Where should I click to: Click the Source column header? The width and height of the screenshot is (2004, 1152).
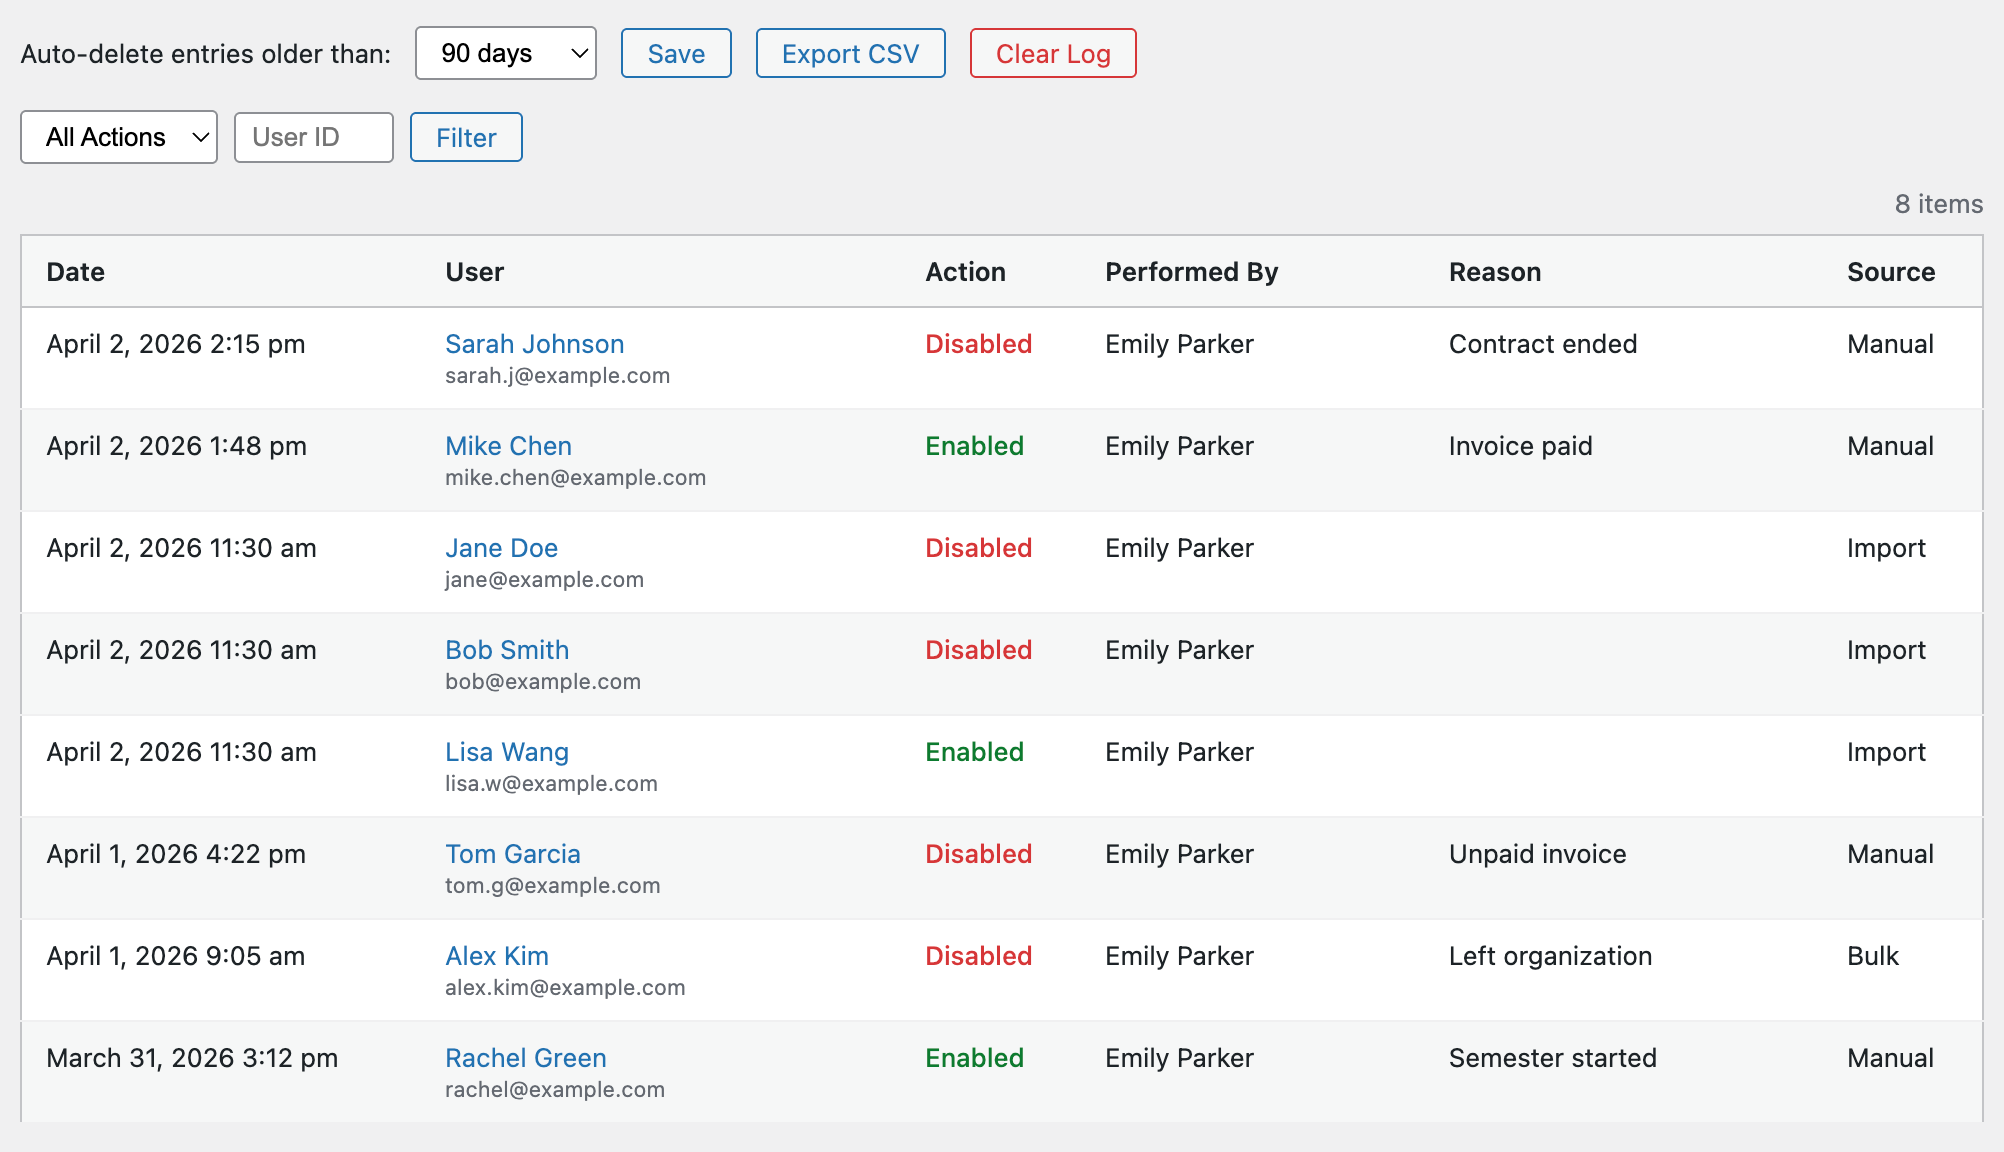(1890, 272)
